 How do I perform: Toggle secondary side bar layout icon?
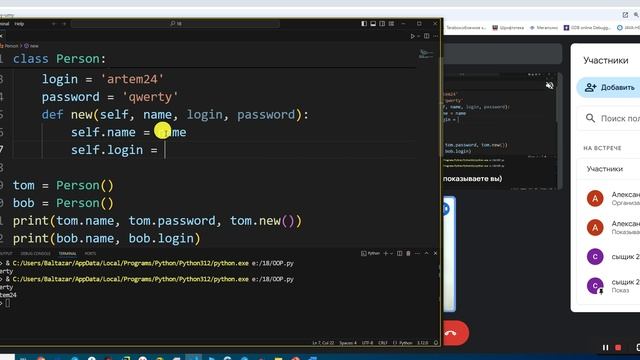[x=382, y=24]
